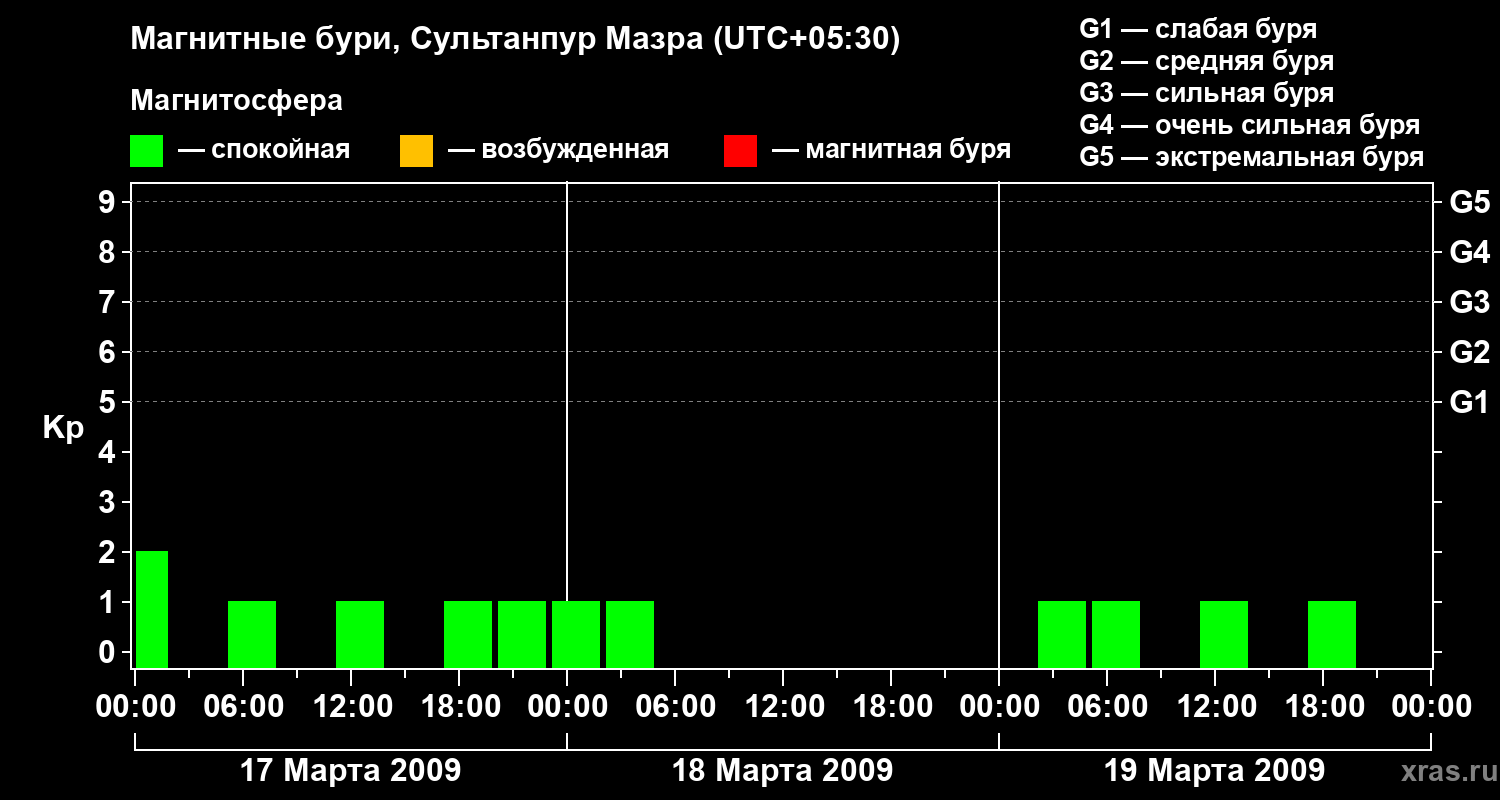Click the last green bar on 18 Марта
Viewport: 1500px width, 800px height.
click(x=630, y=634)
